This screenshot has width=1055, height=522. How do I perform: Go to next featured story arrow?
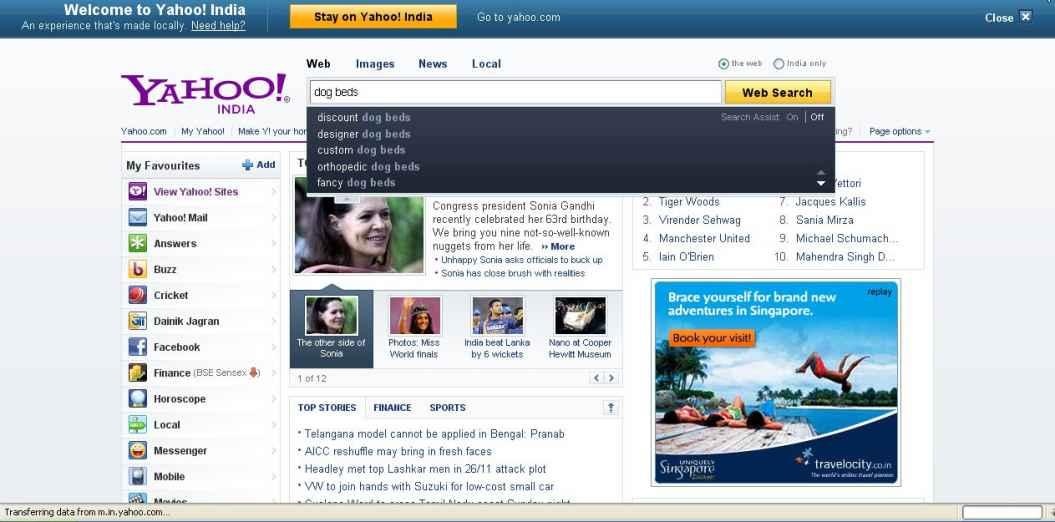click(x=611, y=378)
